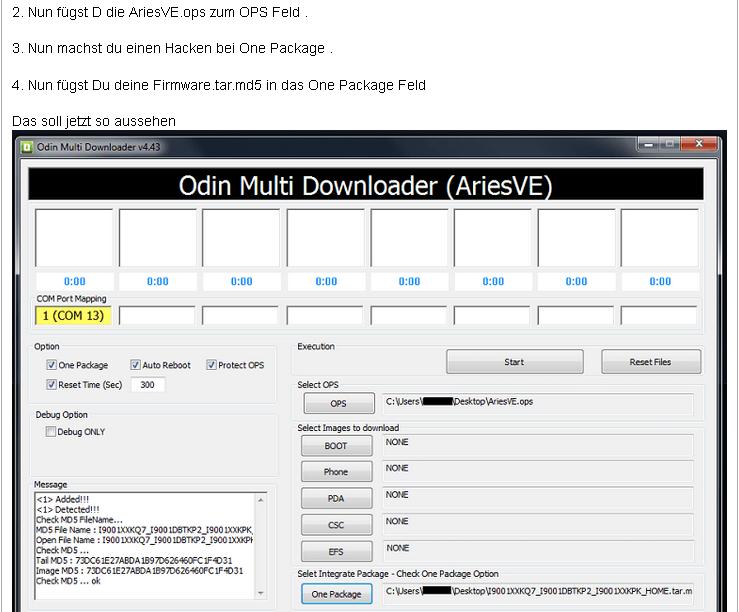Click the Reset Files button
This screenshot has height=612, width=739.
coord(650,362)
